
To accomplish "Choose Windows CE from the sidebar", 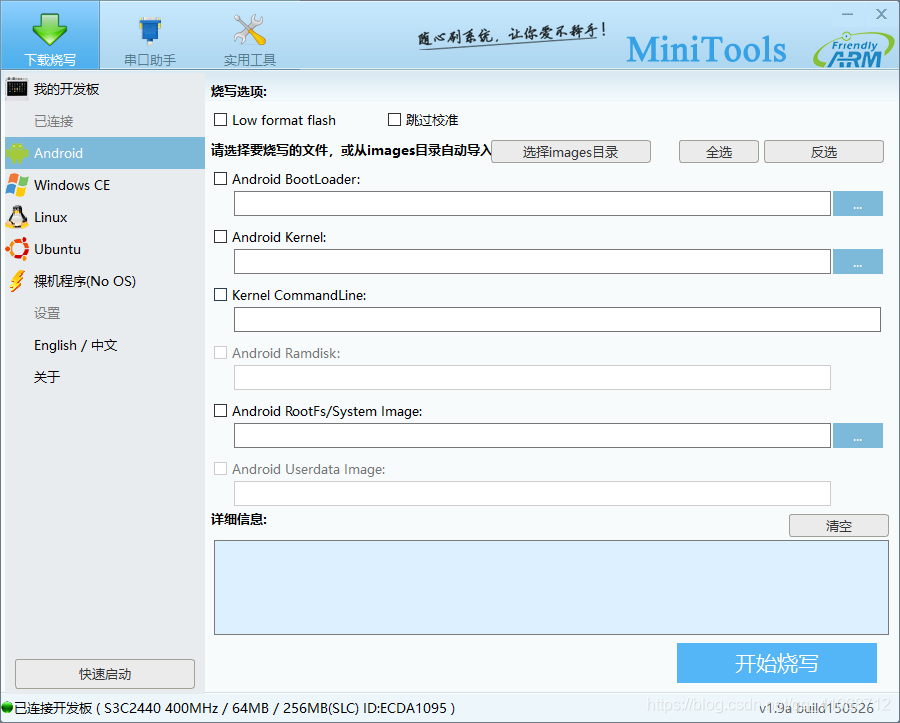I will pyautogui.click(x=104, y=185).
